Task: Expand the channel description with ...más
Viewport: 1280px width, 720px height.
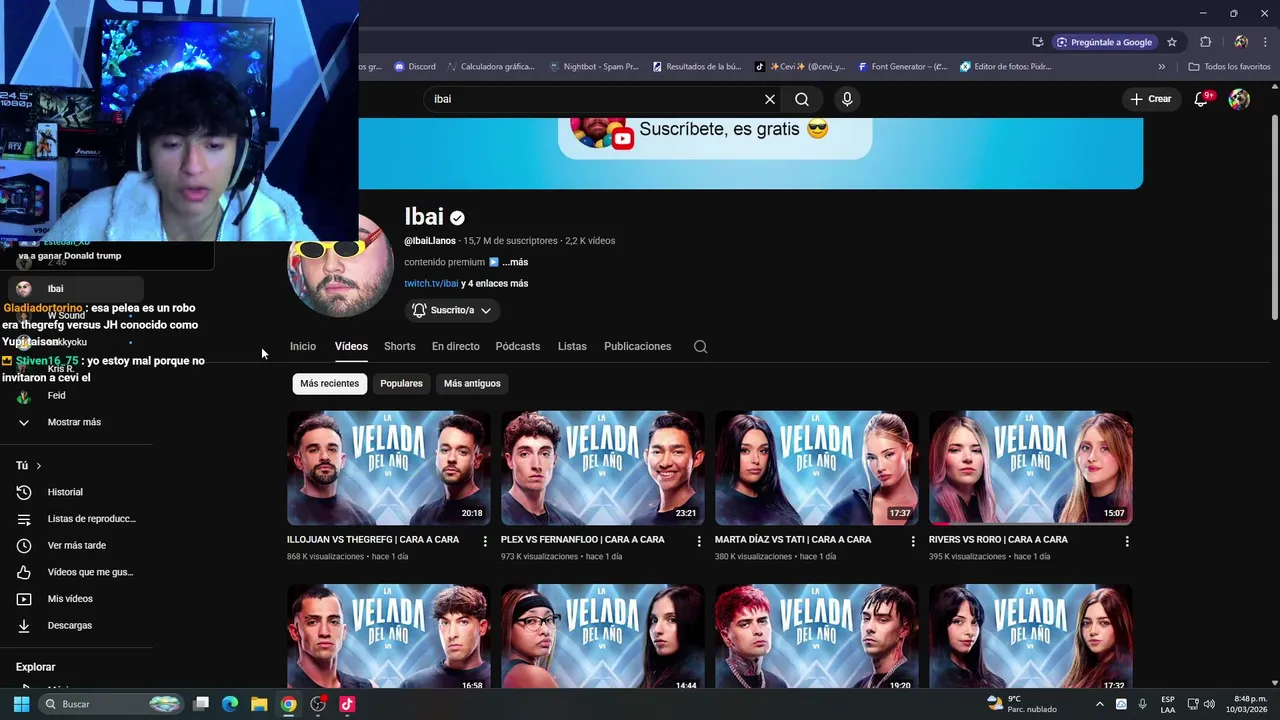Action: pos(515,262)
